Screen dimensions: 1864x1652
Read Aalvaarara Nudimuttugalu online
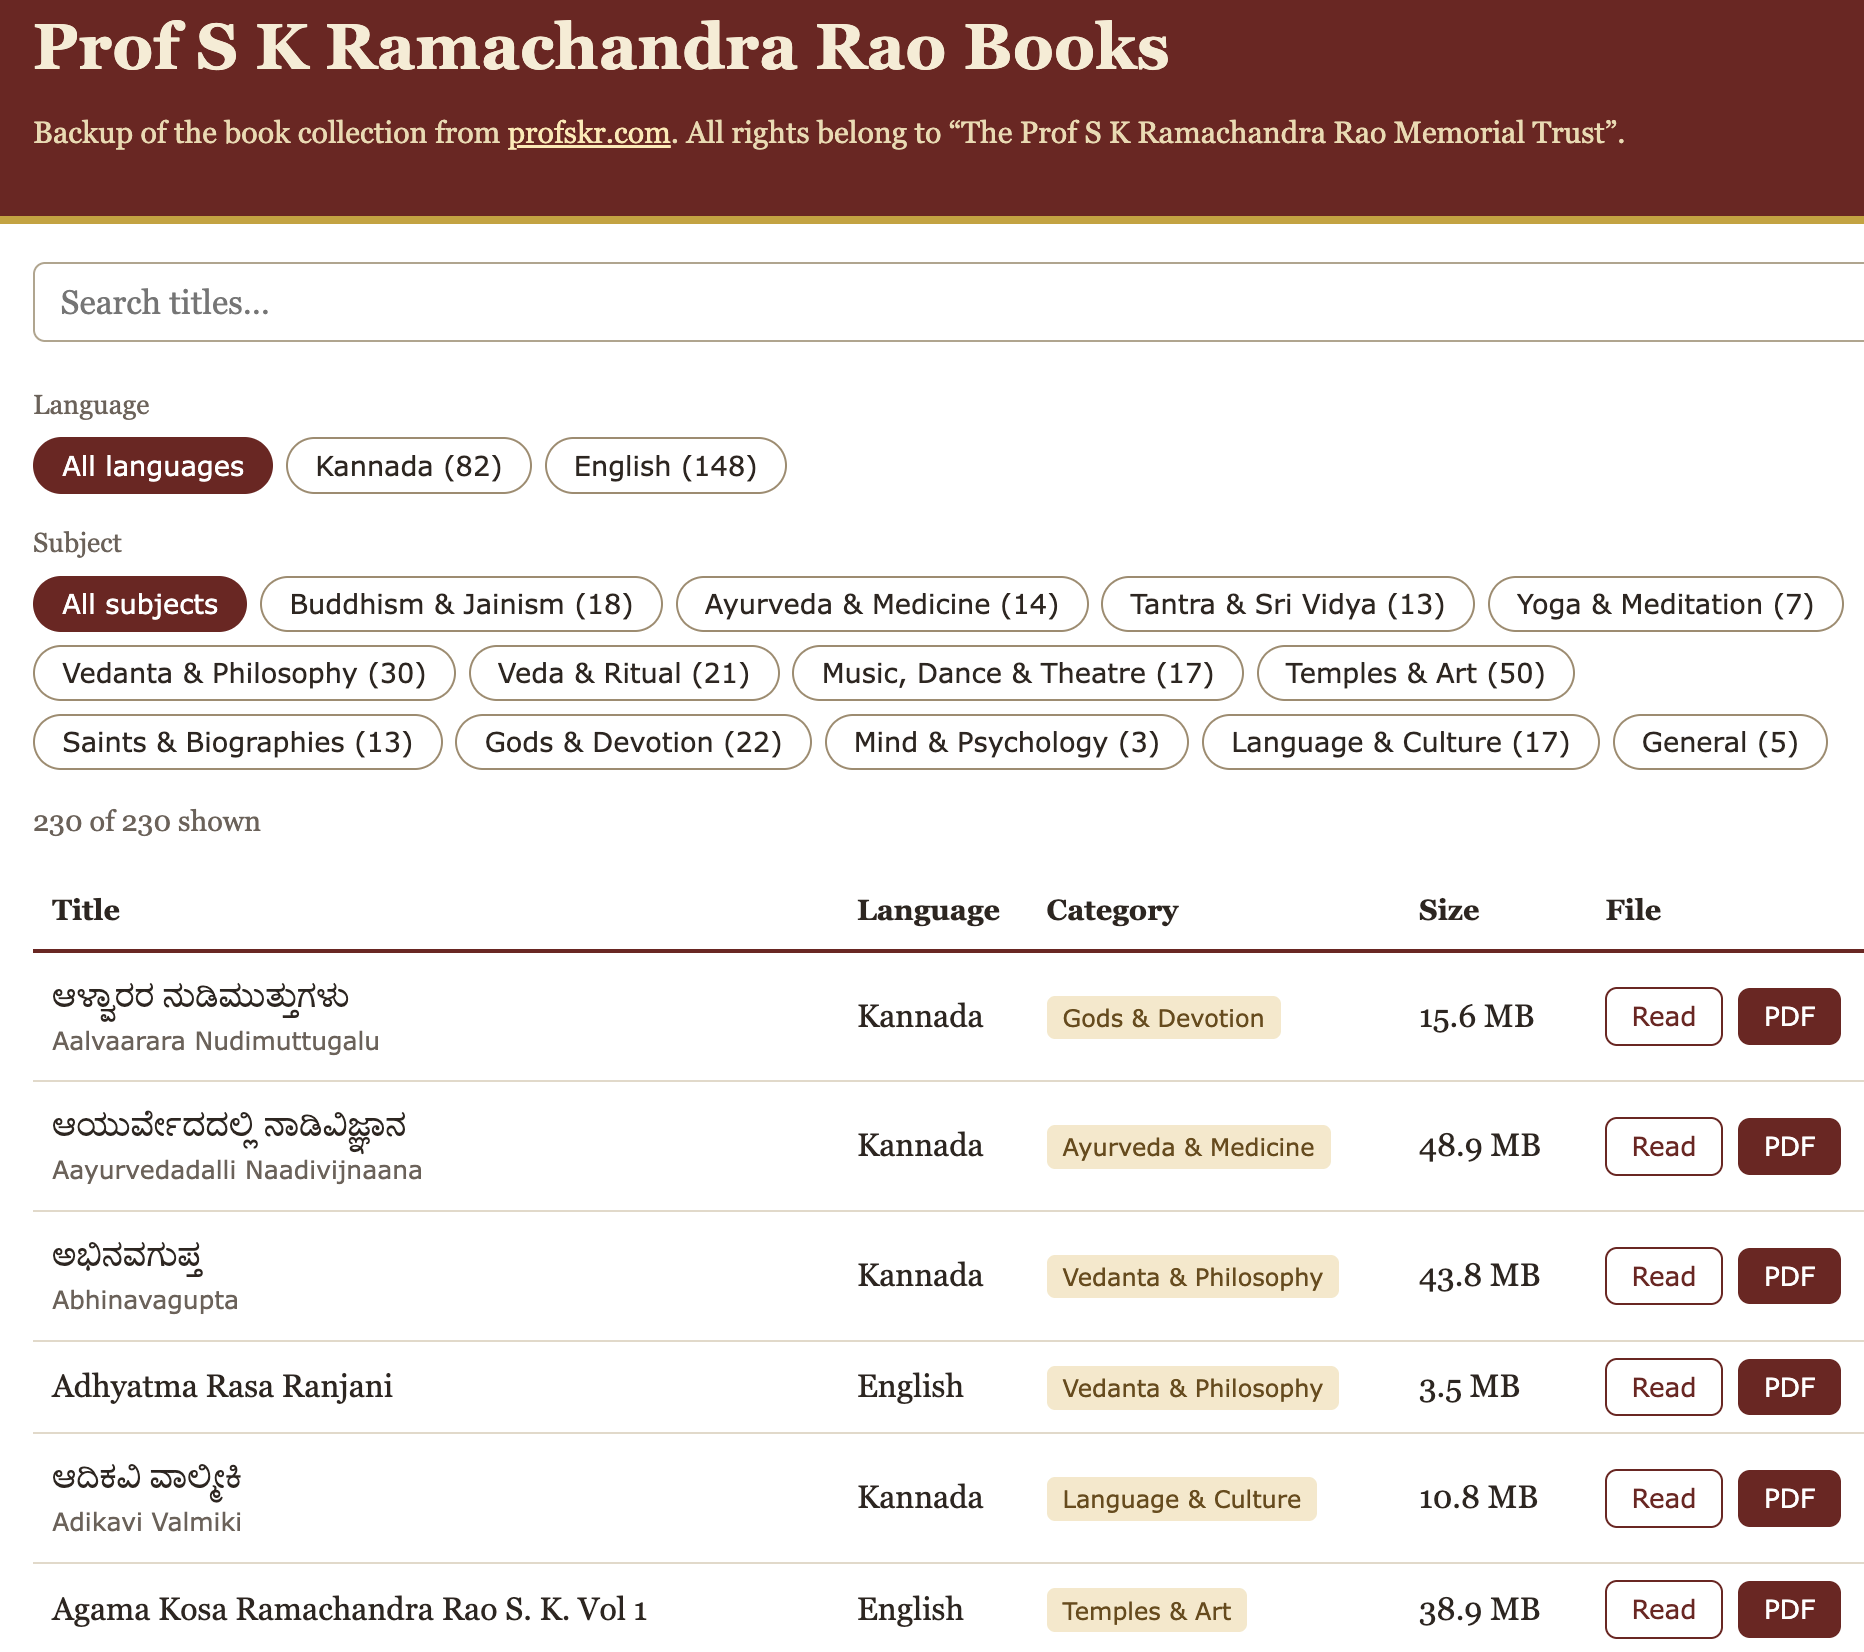[x=1664, y=1017]
